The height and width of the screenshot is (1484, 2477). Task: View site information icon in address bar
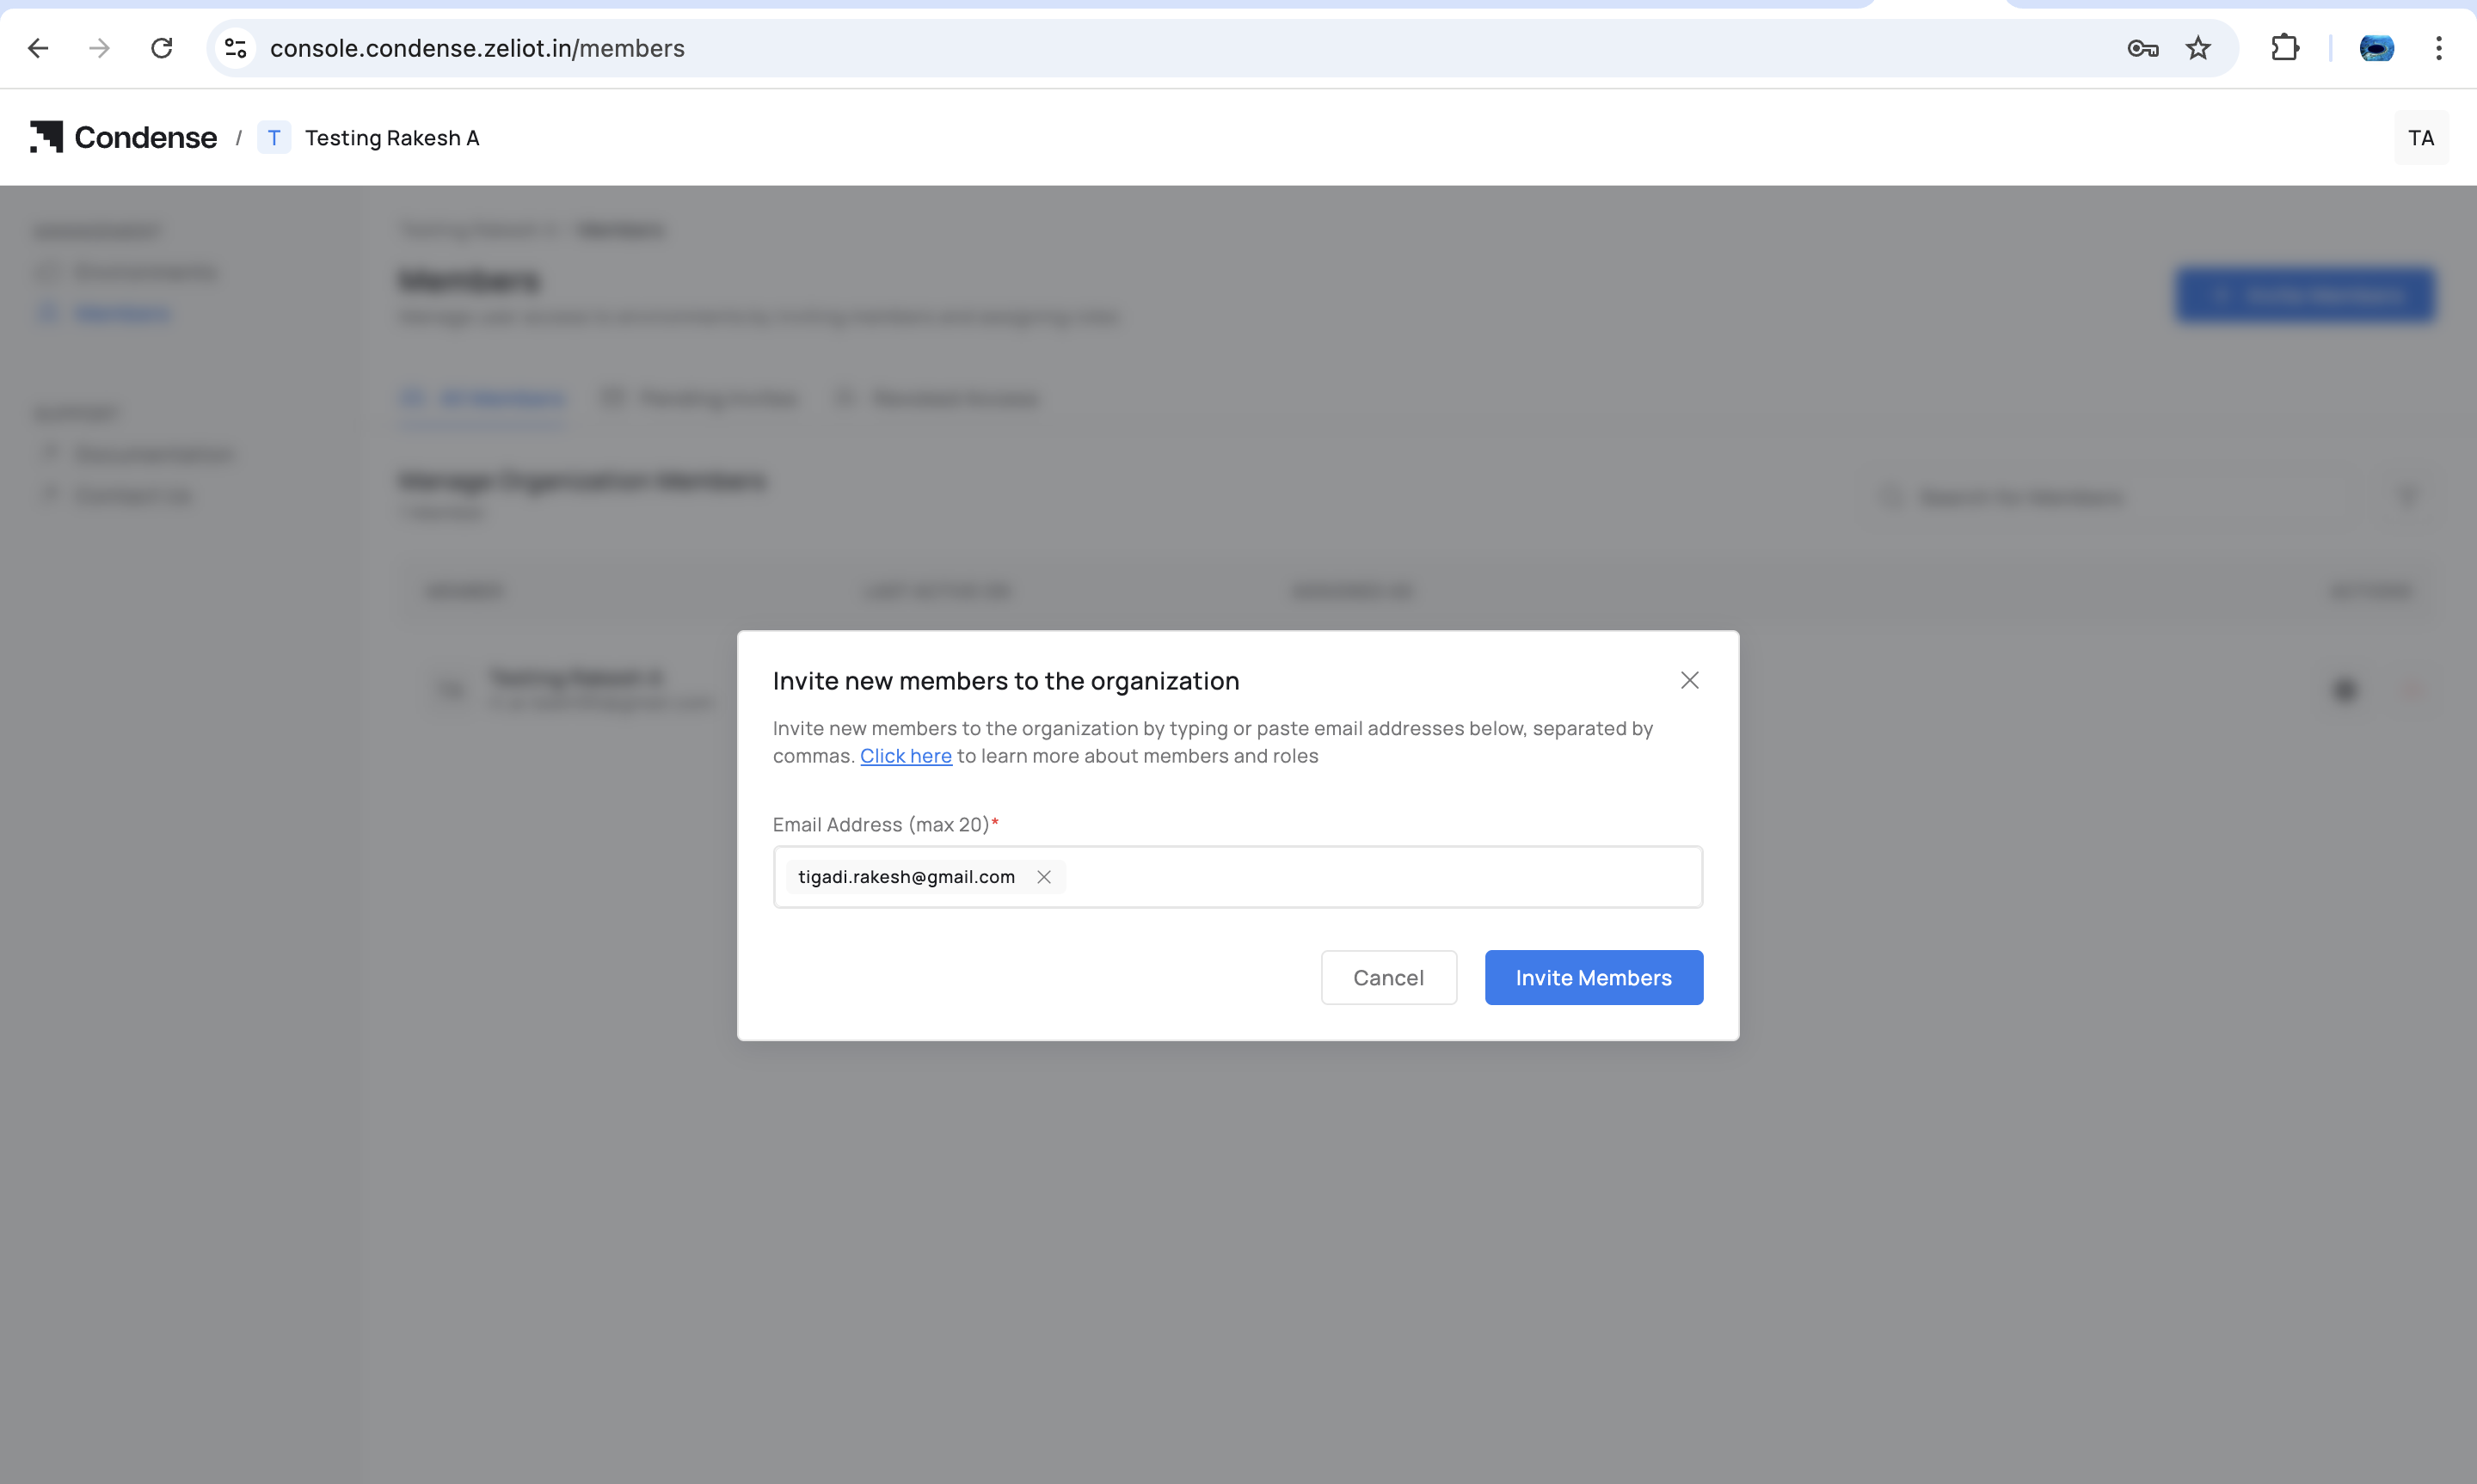[x=235, y=48]
